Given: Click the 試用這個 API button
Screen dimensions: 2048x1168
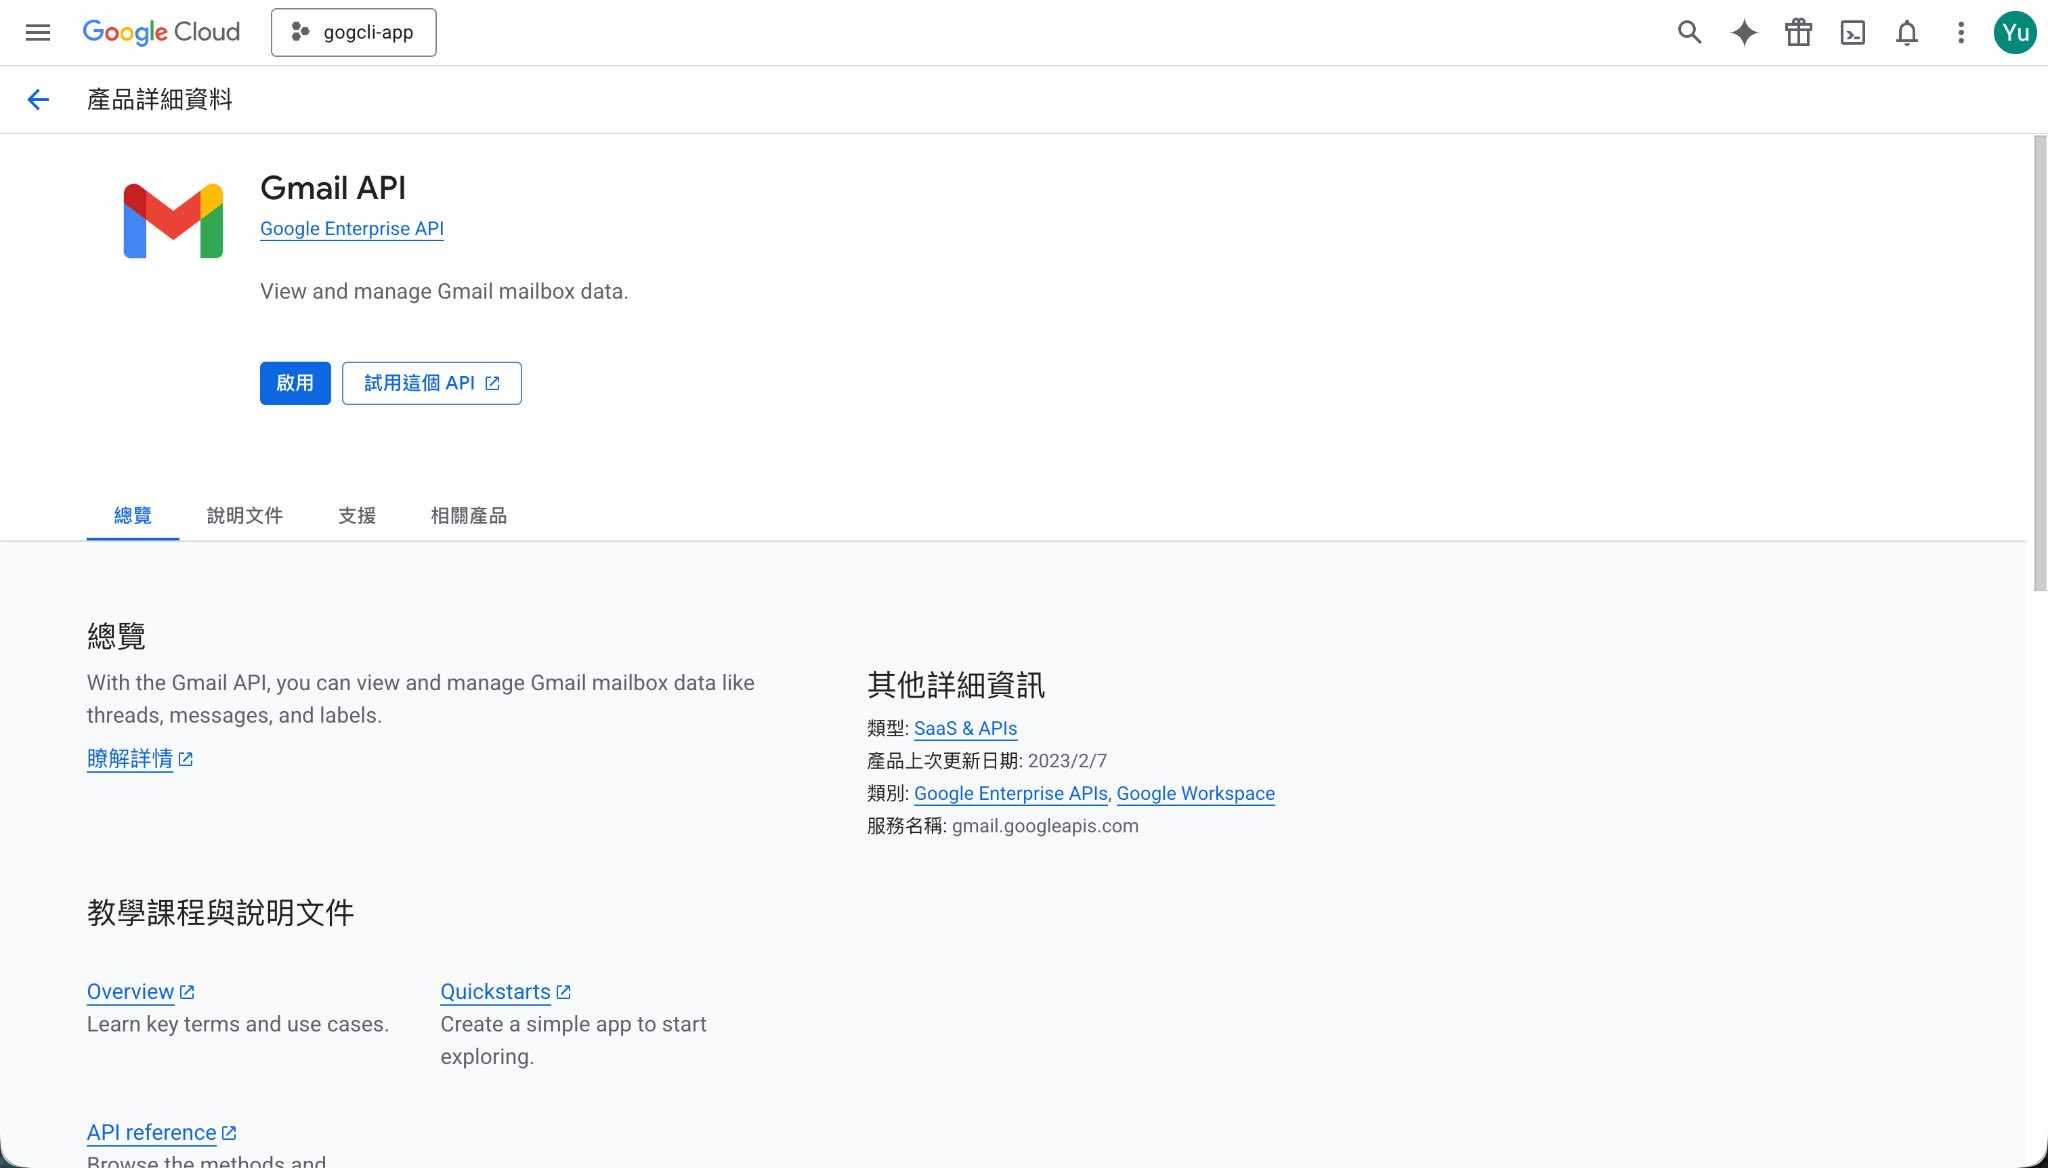Looking at the screenshot, I should [431, 383].
